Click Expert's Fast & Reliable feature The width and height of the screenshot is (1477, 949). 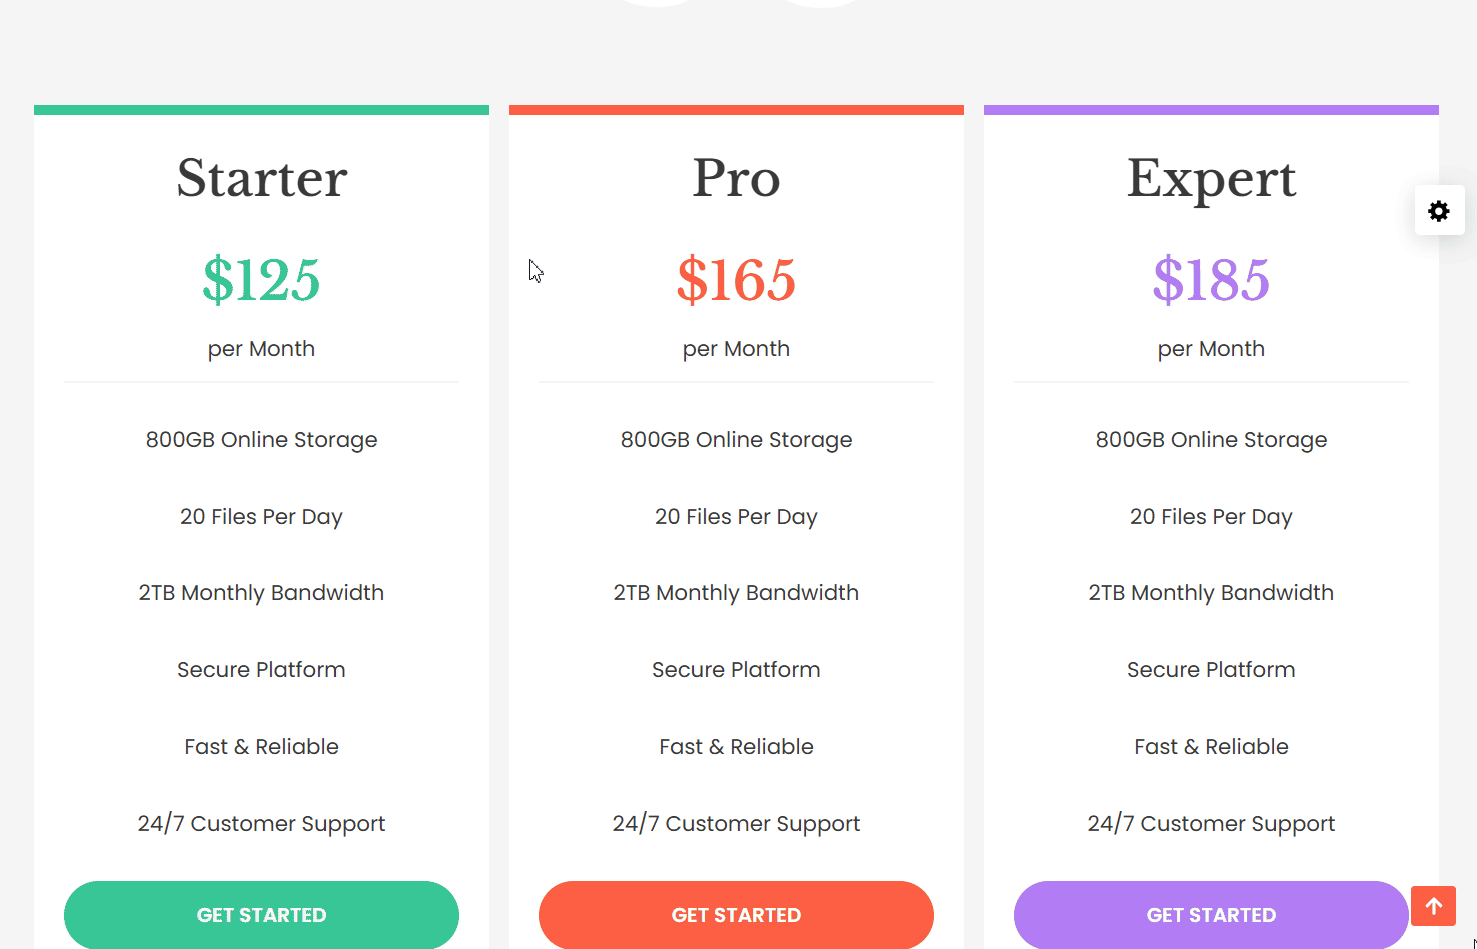[x=1211, y=747]
